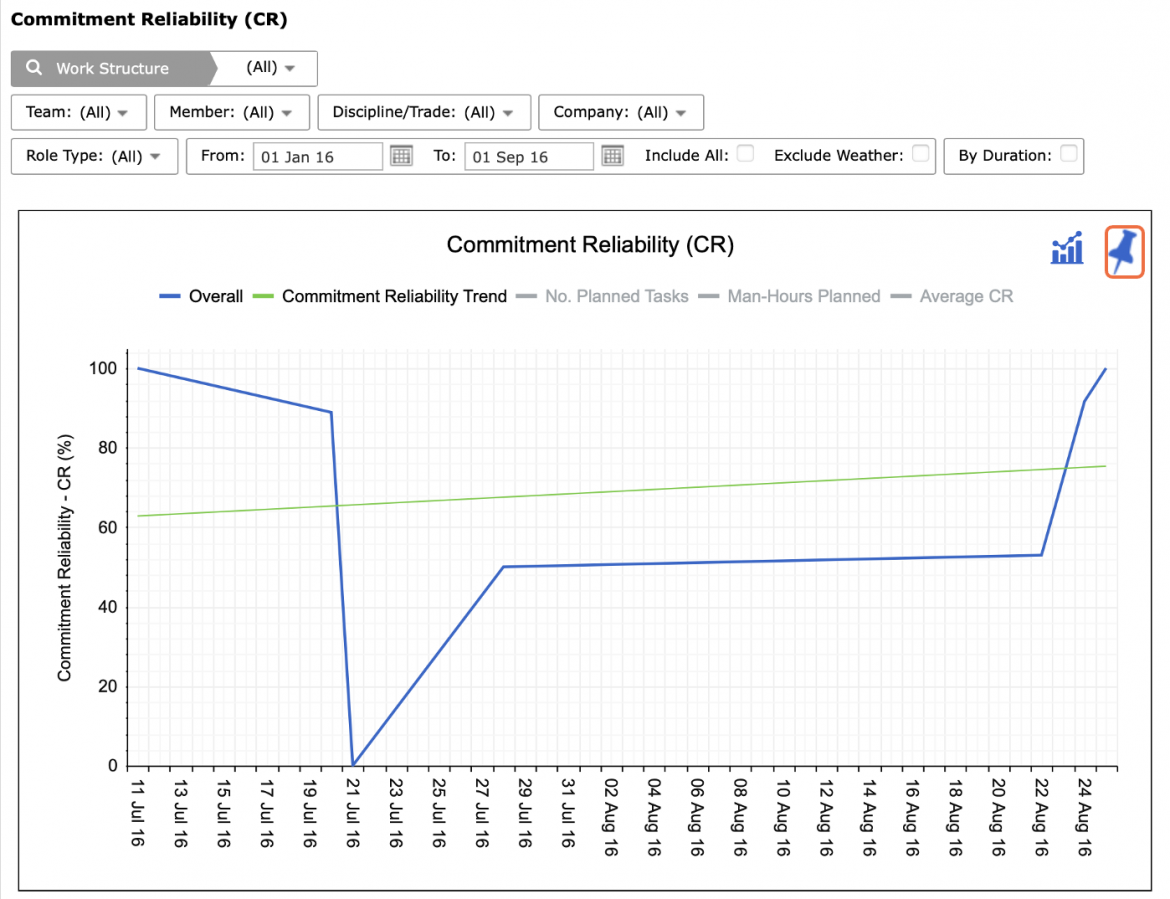The image size is (1170, 899).
Task: Click the From date field 01 Jan 16
Action: (318, 157)
